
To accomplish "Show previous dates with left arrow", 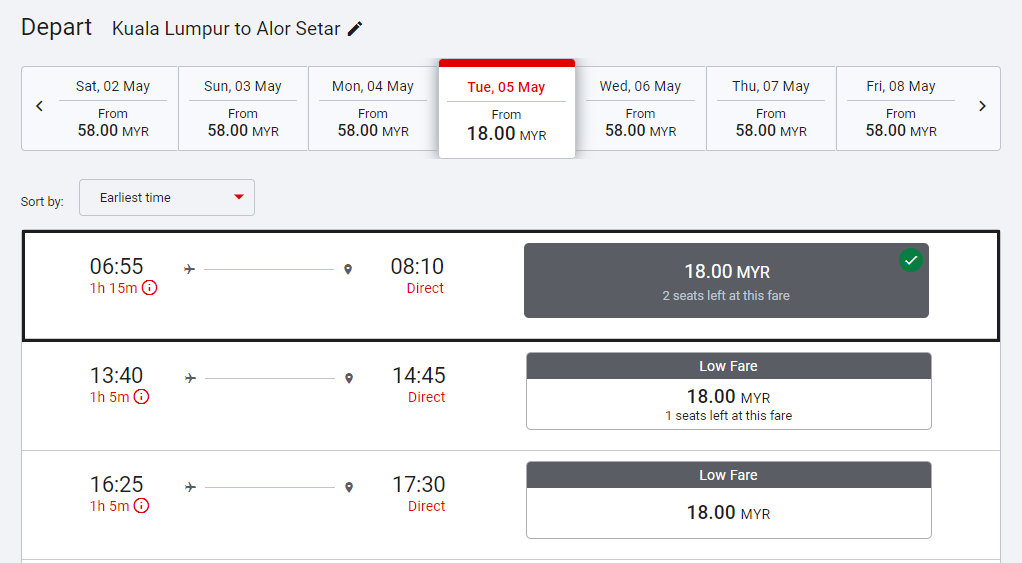I will [x=40, y=106].
